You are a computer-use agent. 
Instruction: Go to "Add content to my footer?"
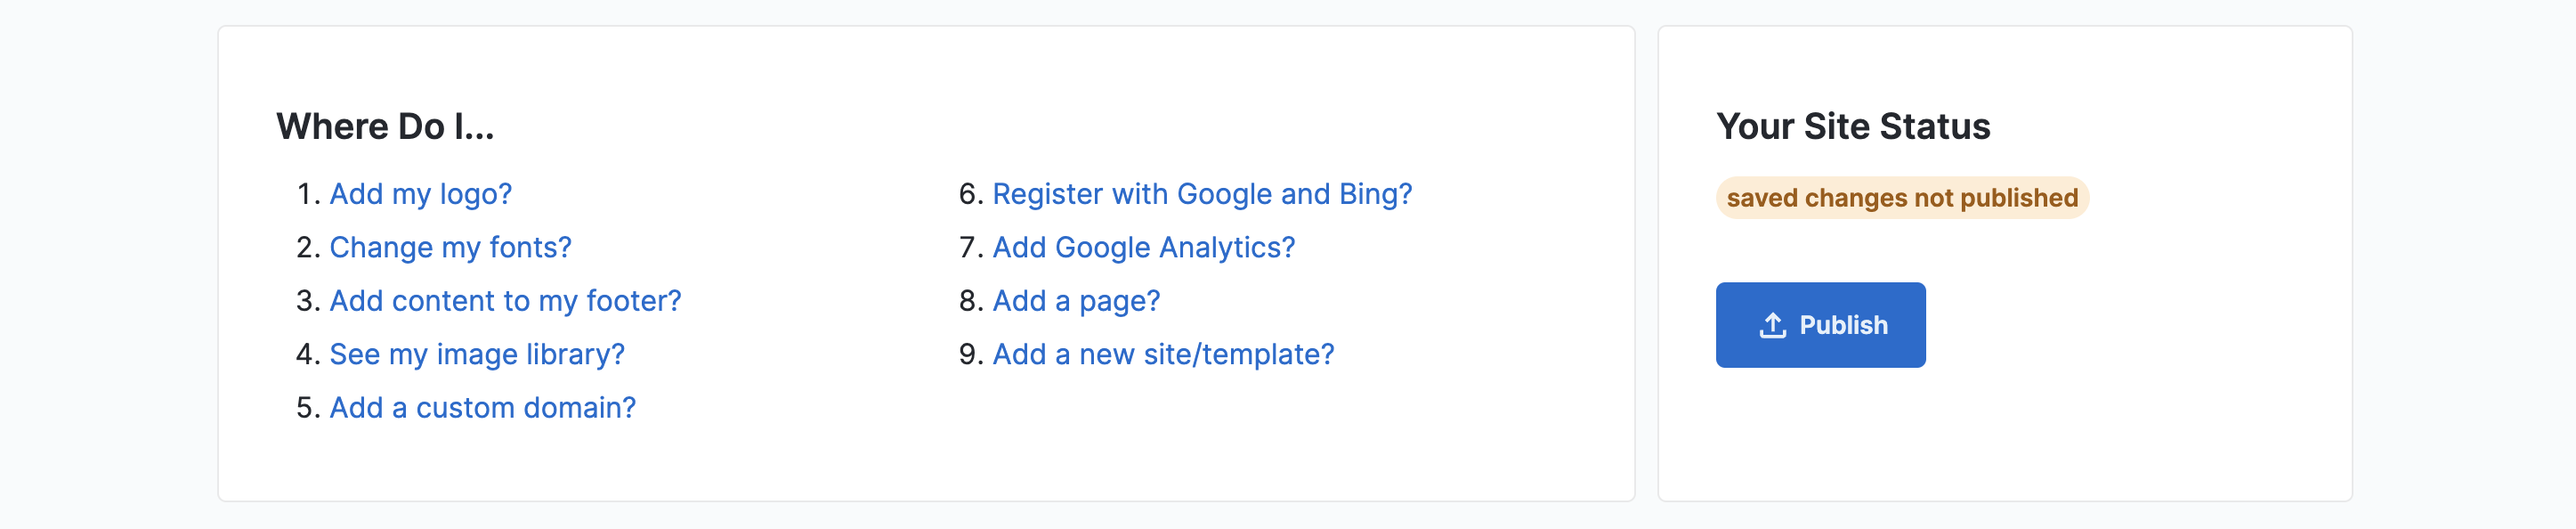505,301
